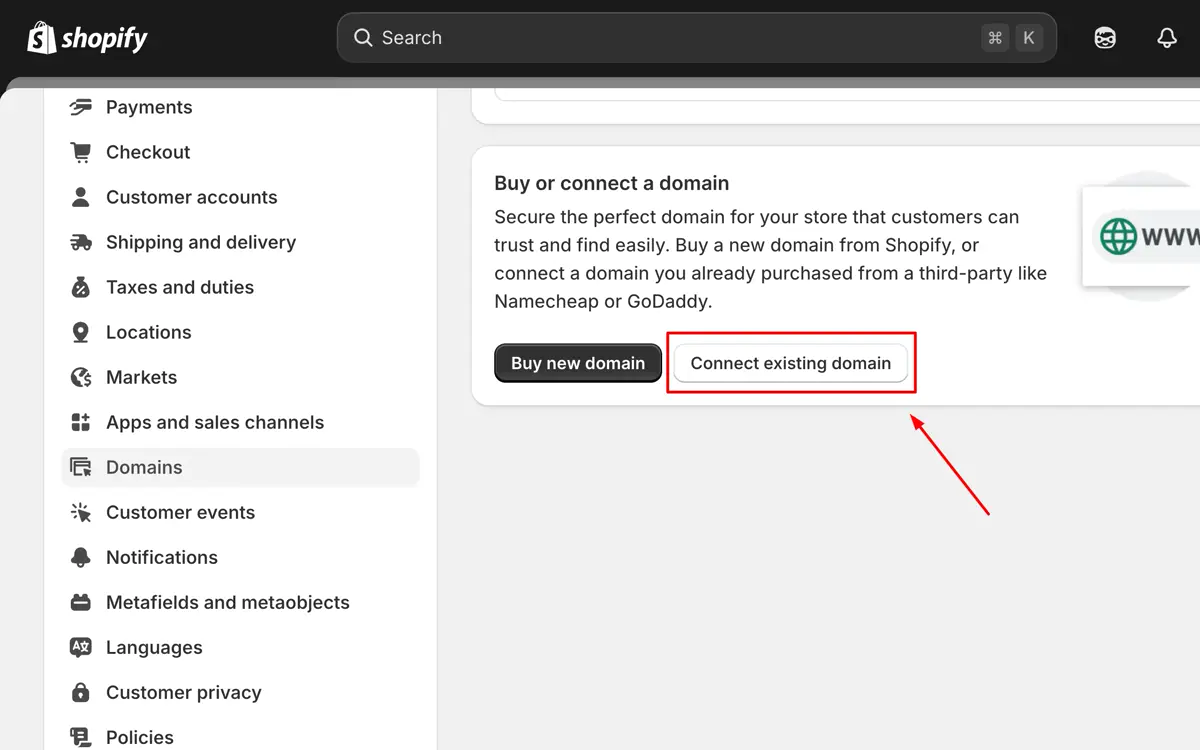Click the Notifications bell icon in sidebar
This screenshot has height=750, width=1200.
[81, 557]
